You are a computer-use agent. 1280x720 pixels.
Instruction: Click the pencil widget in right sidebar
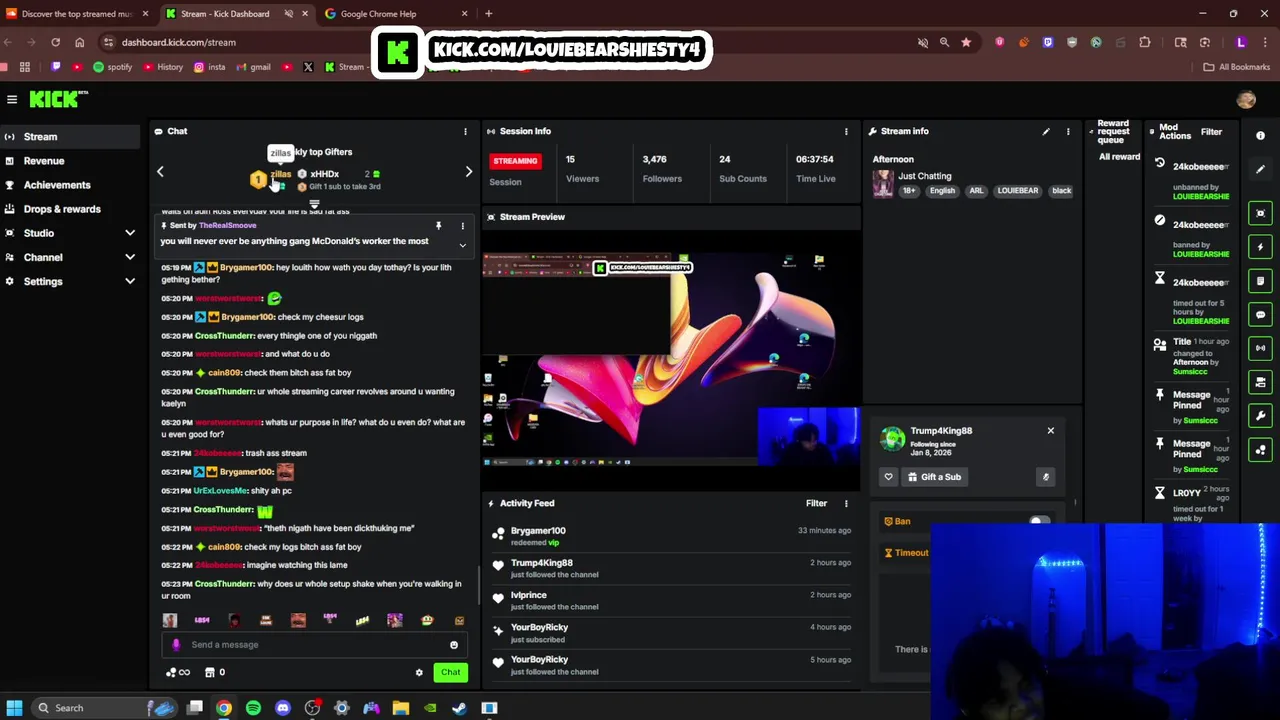coord(1261,169)
